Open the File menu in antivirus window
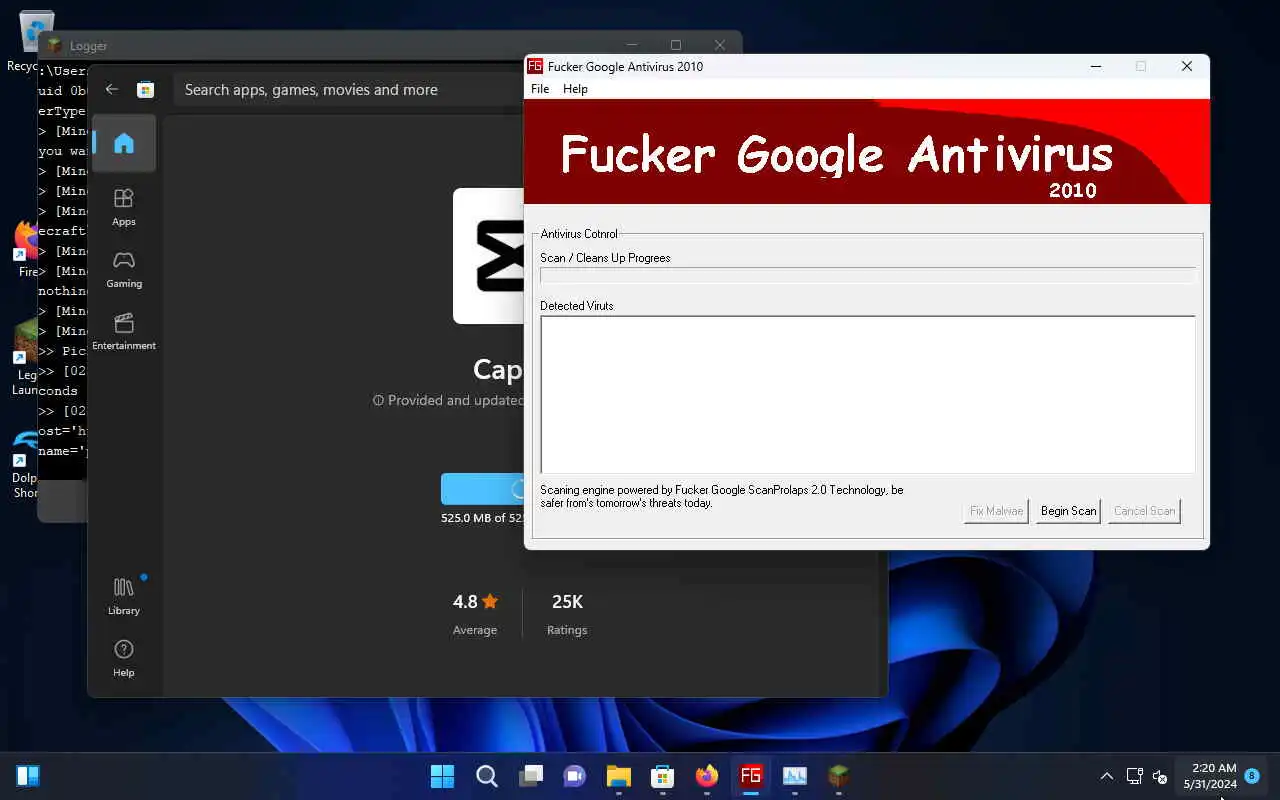 540,89
